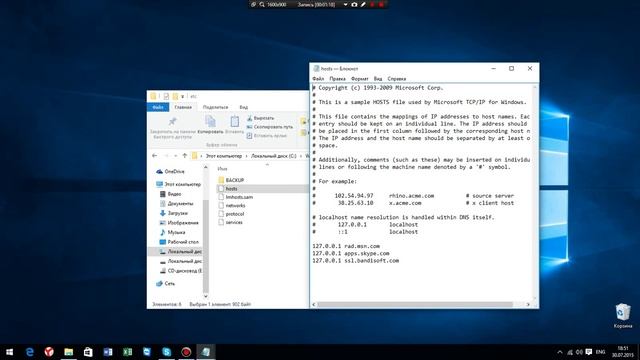Open the Bandicam recorder taskbar icon
Viewport: 640px width, 360px height.
tap(186, 352)
